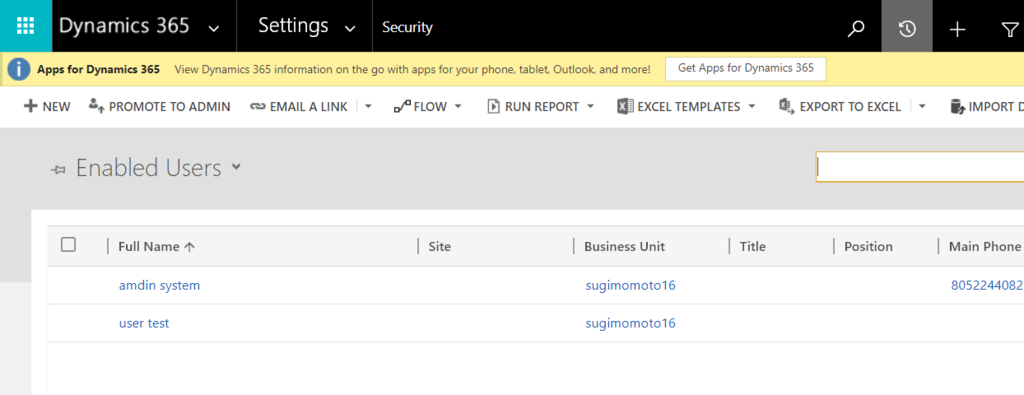Open sugimomoto16 link in amdin system row
This screenshot has height=395, width=1024.
(x=630, y=285)
